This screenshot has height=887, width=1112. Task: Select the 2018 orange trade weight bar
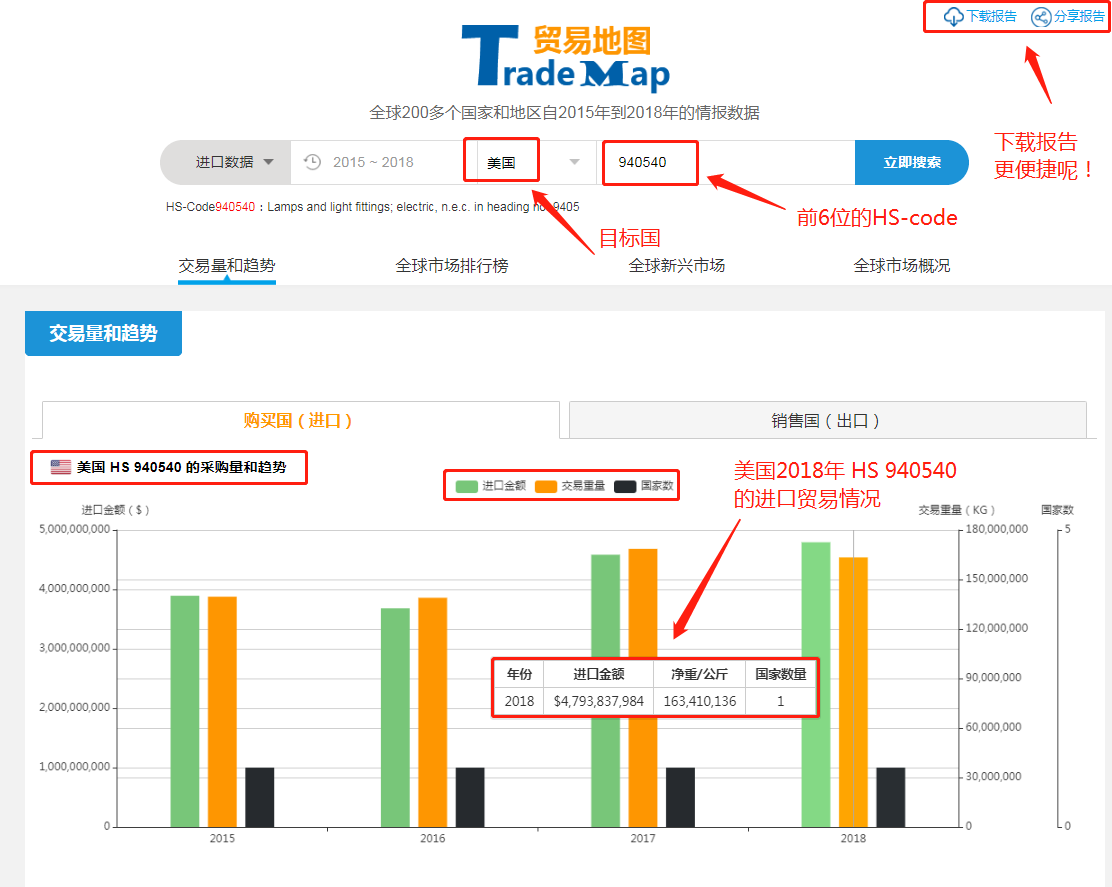coord(853,692)
